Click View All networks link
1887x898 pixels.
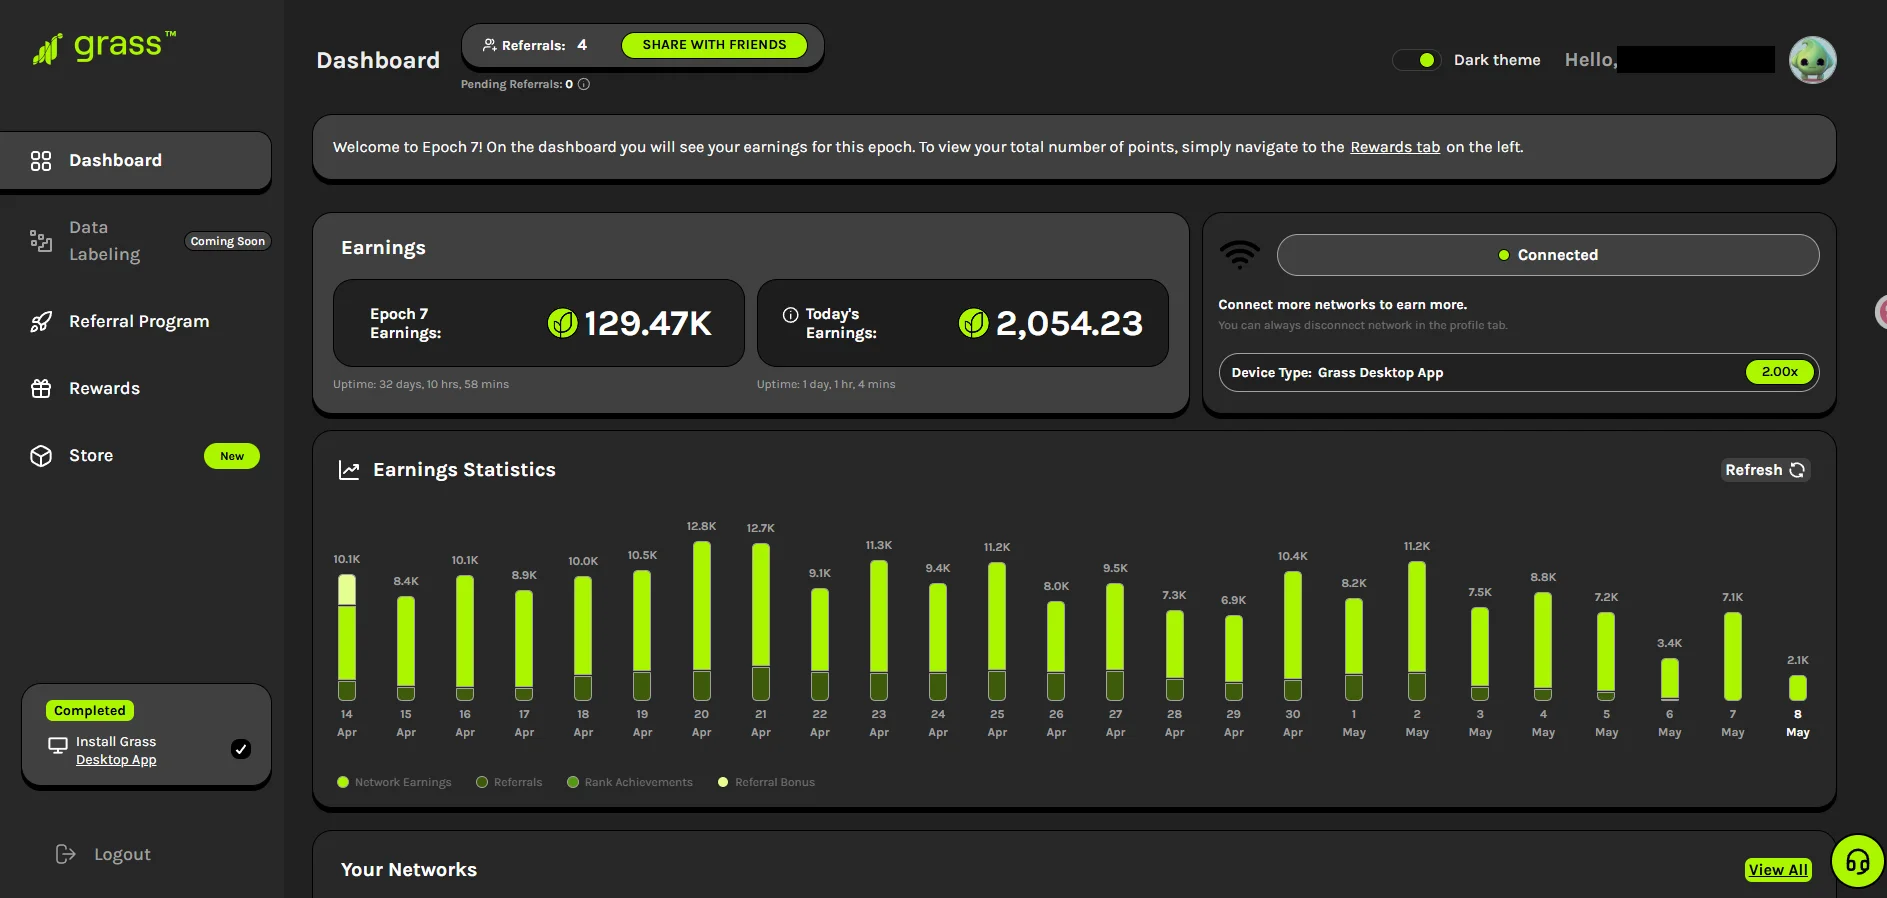[x=1778, y=870]
